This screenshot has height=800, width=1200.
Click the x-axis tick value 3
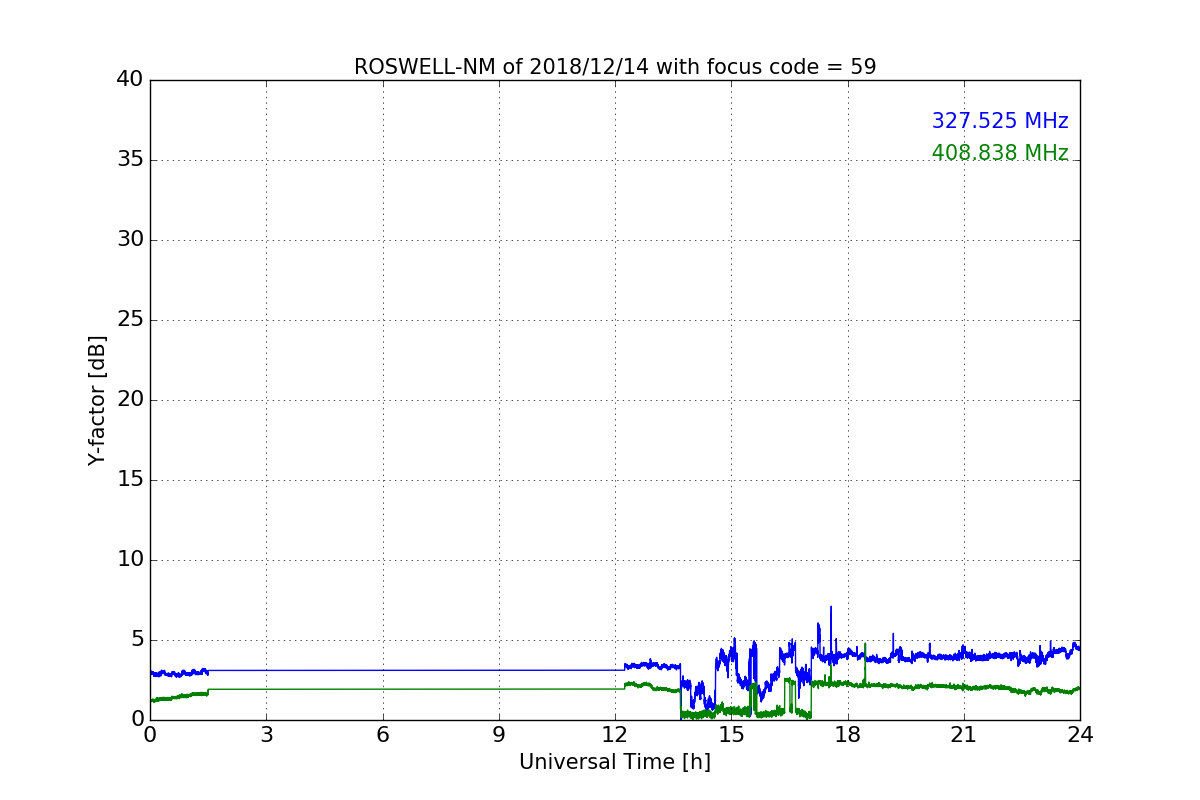click(266, 735)
